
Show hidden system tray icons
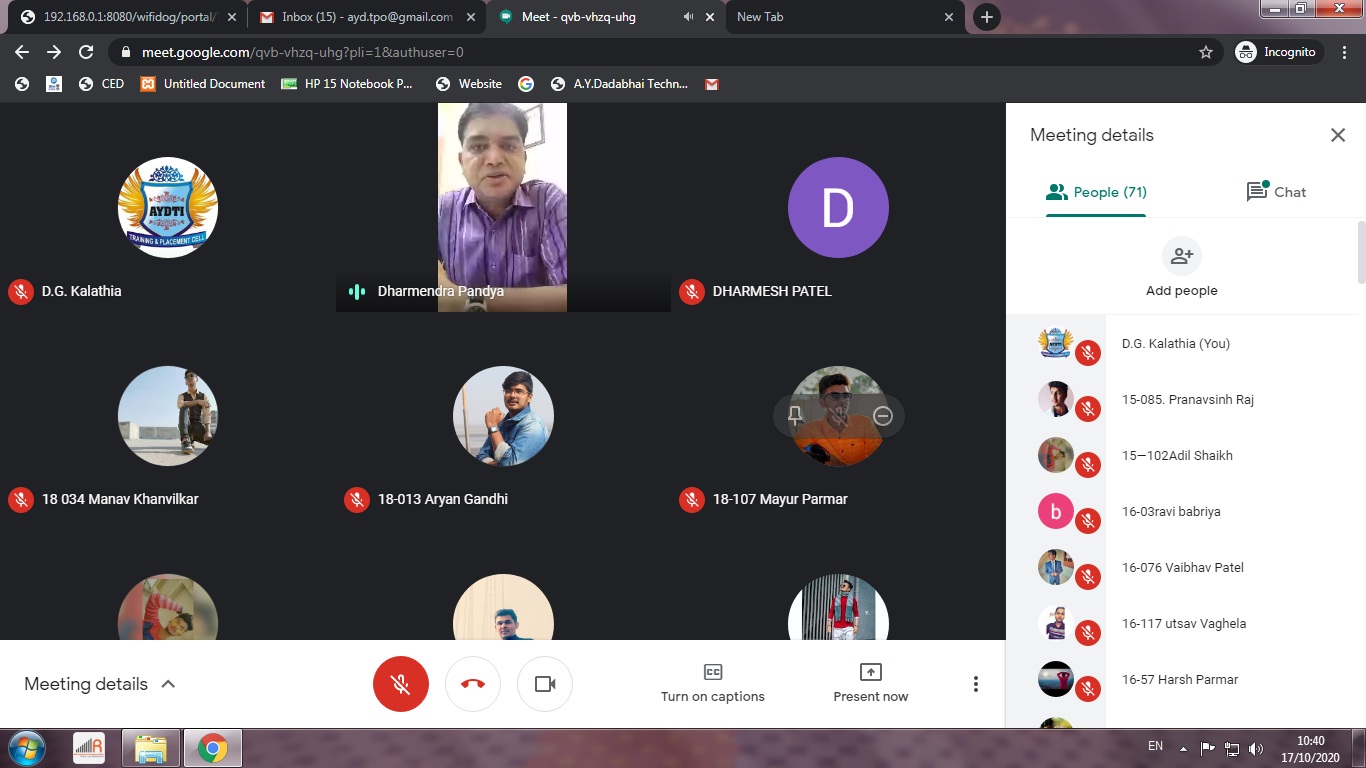[x=1184, y=748]
